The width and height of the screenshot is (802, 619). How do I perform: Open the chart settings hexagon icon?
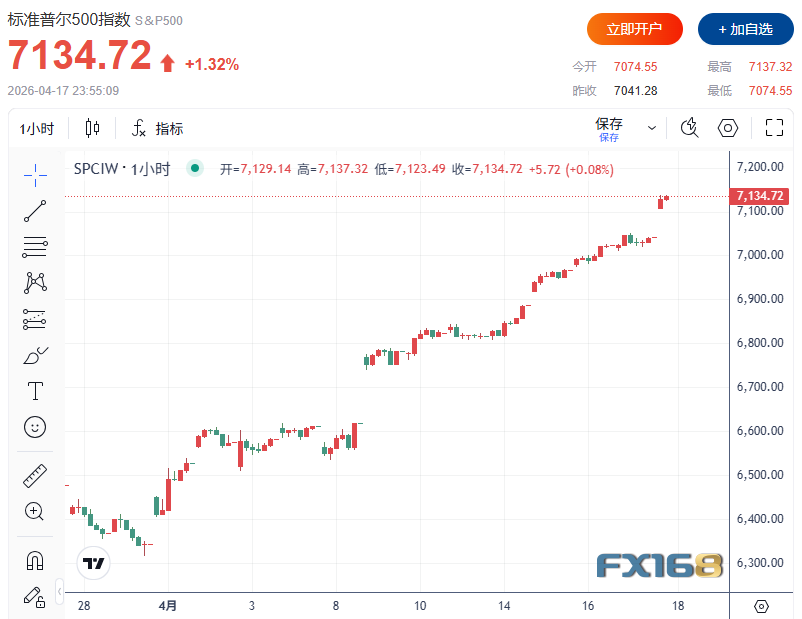point(728,128)
